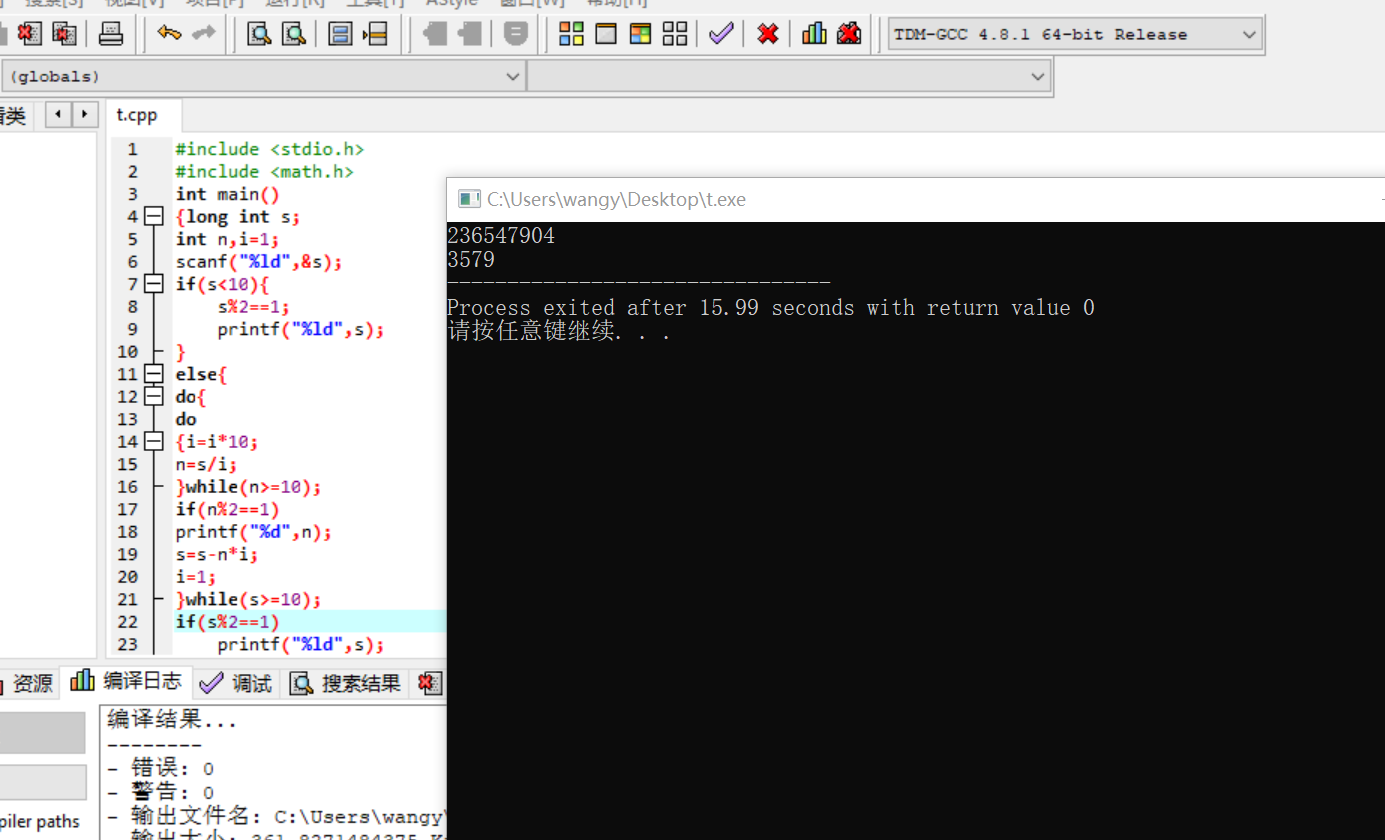Open Find using the magnifier toolbar icon

(x=260, y=34)
